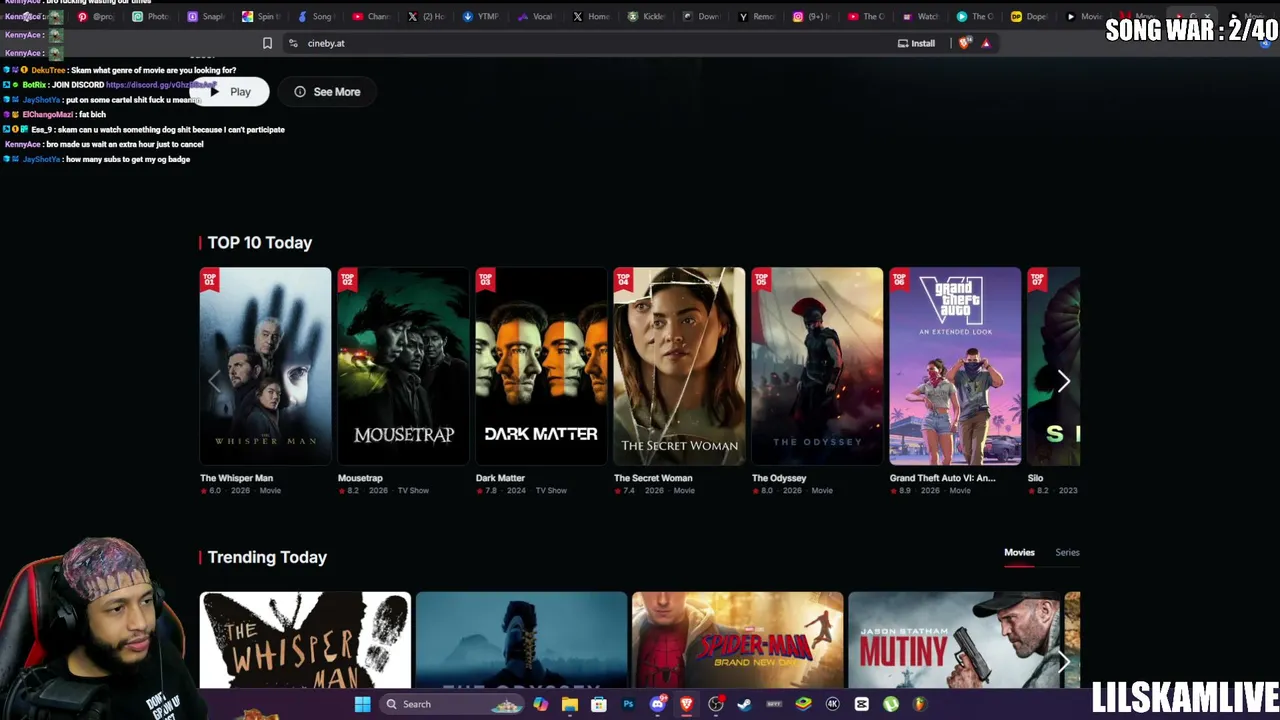Open The Whisper Man trending banner
This screenshot has width=1280, height=720.
click(x=305, y=640)
